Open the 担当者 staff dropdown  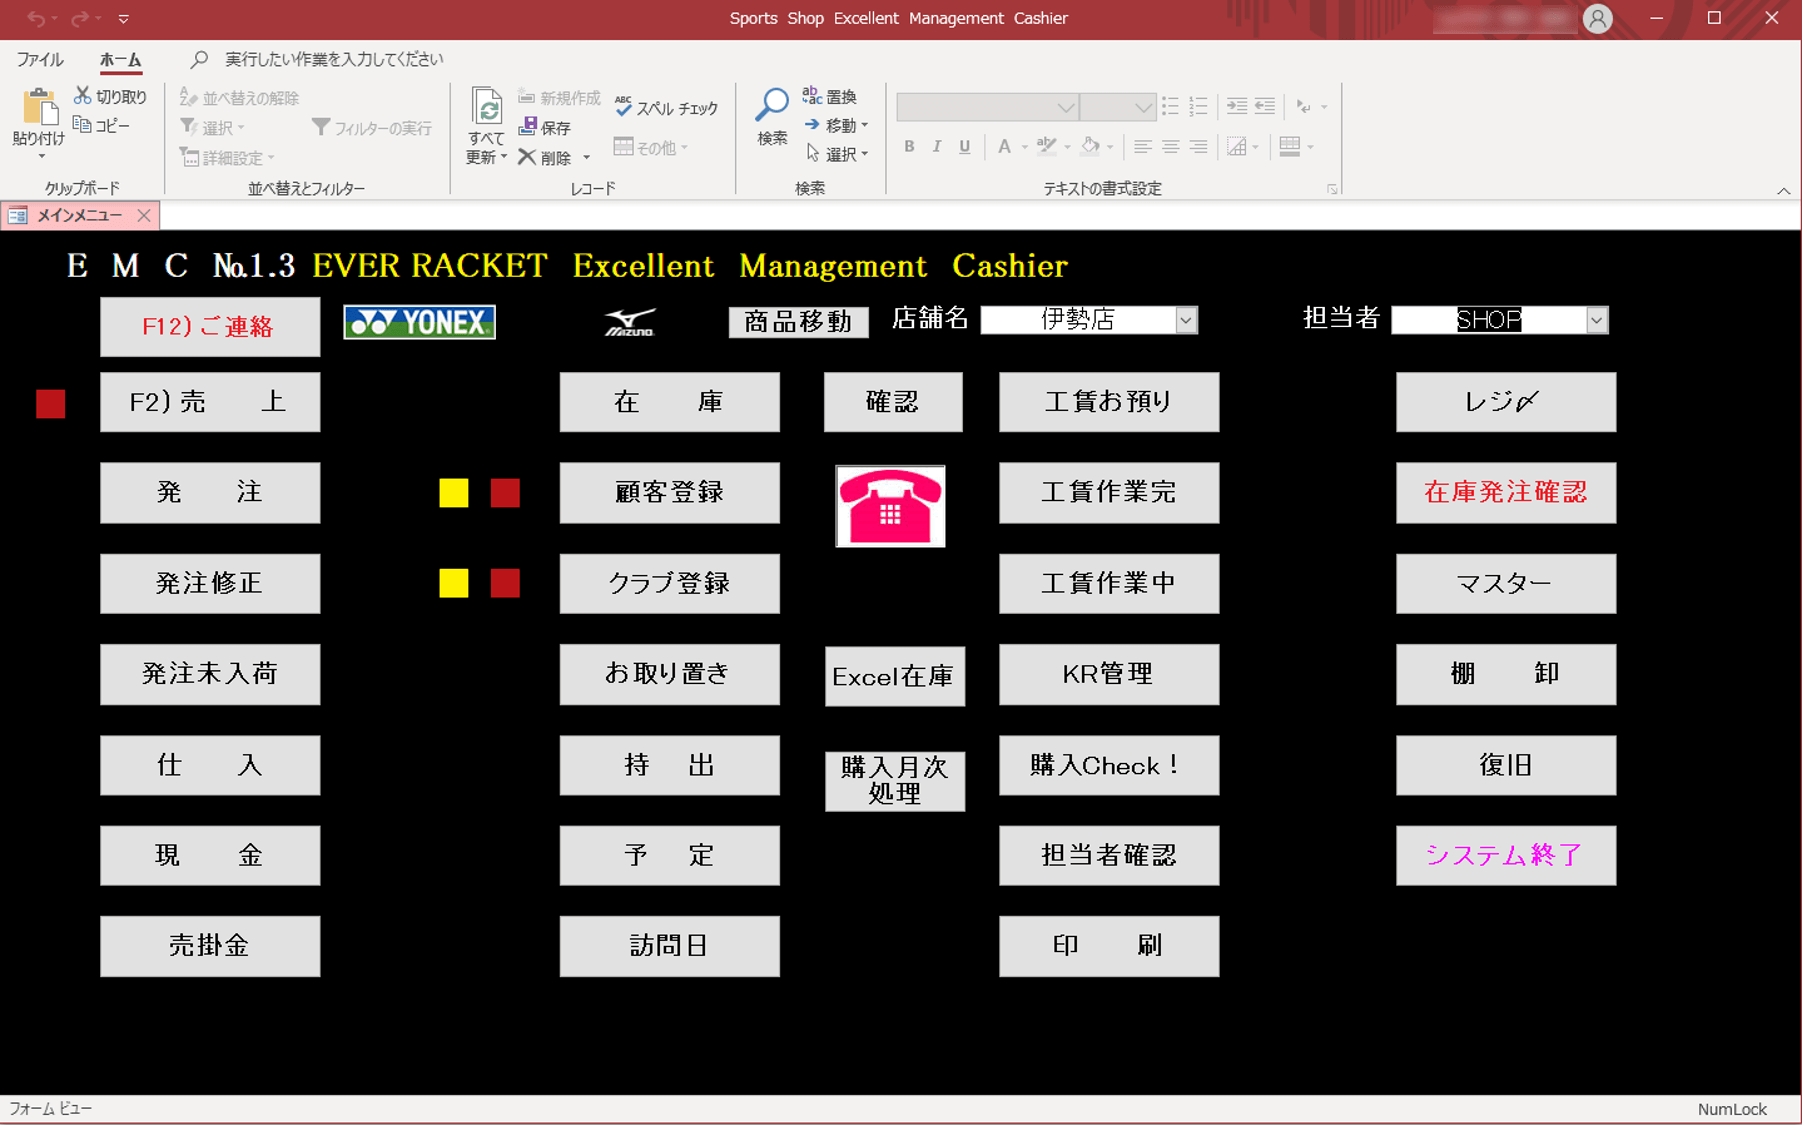(x=1597, y=320)
